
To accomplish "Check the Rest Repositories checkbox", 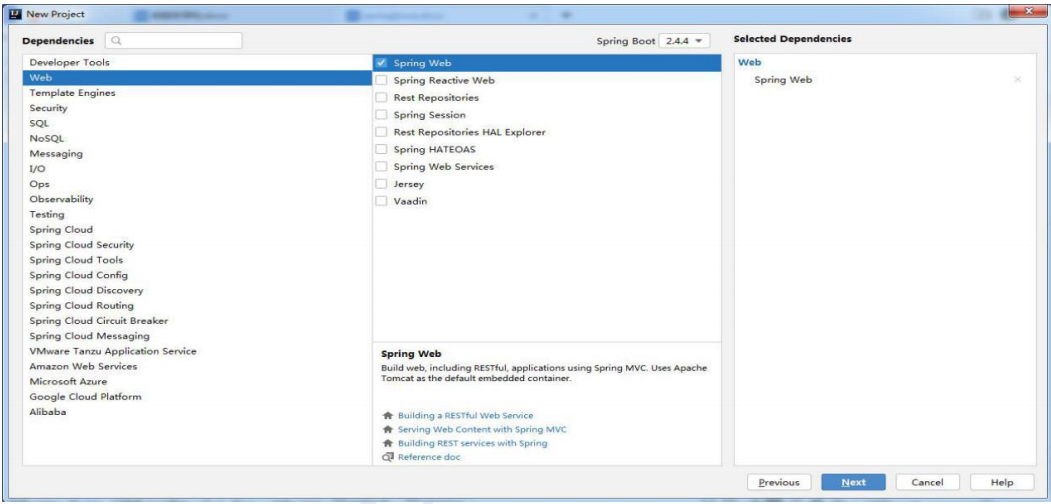I will [381, 98].
